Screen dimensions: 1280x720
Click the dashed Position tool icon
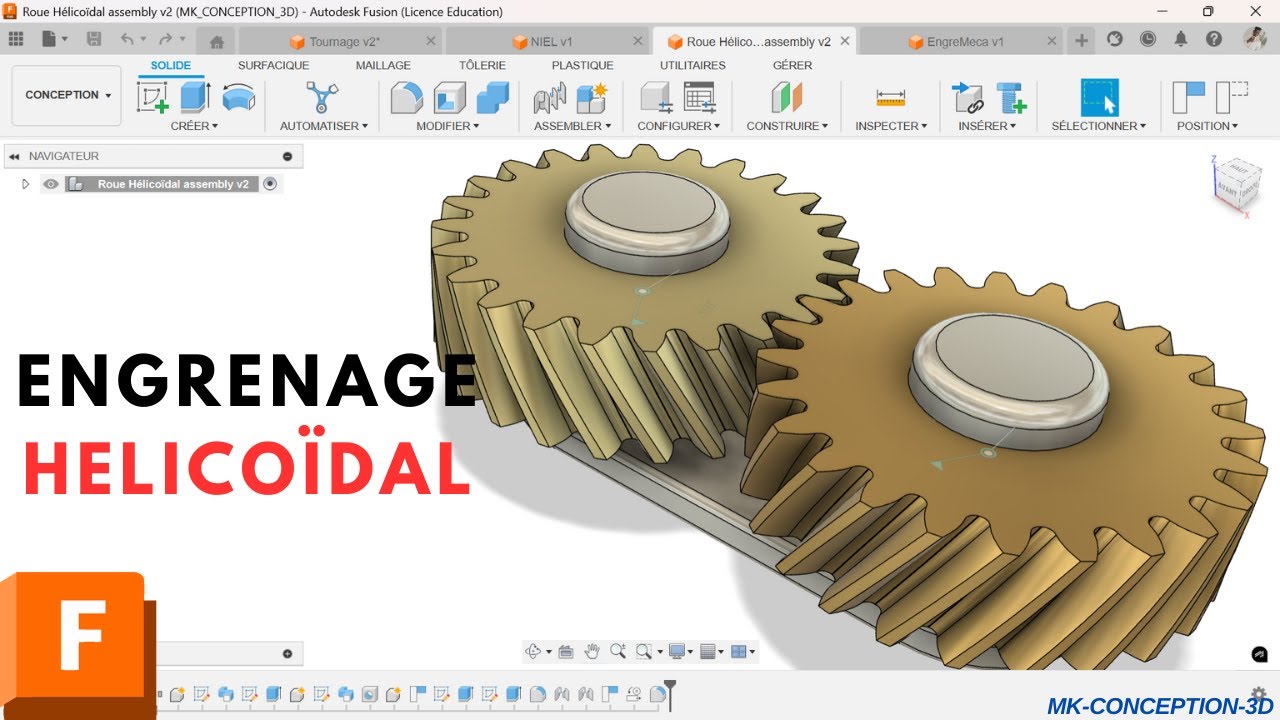(1232, 97)
